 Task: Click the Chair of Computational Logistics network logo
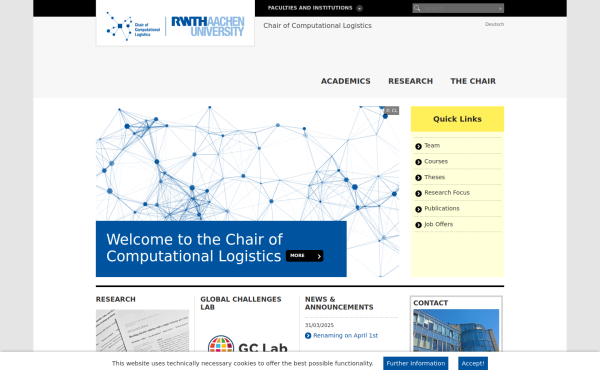point(133,26)
